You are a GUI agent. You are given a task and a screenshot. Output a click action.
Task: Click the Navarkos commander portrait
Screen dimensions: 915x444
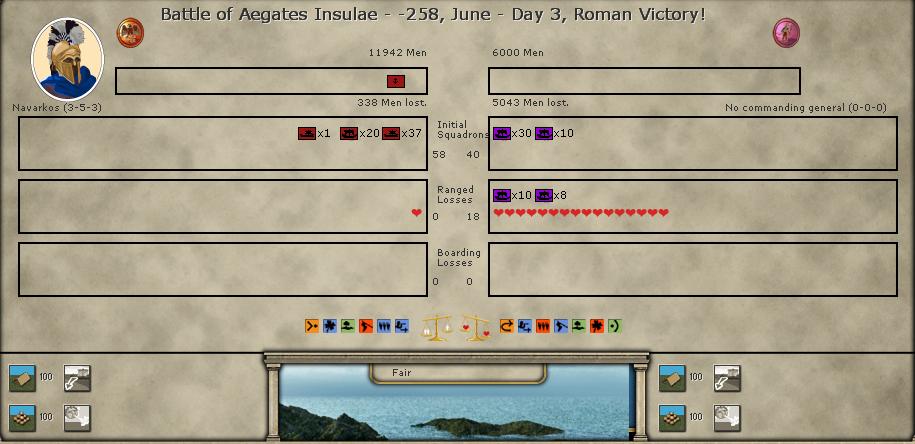(x=68, y=59)
